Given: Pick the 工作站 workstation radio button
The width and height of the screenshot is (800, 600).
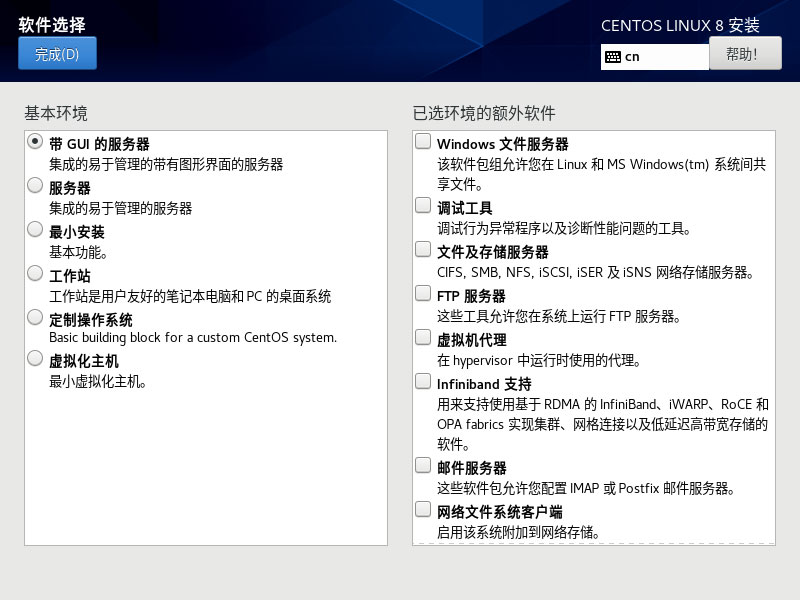Looking at the screenshot, I should 35,273.
